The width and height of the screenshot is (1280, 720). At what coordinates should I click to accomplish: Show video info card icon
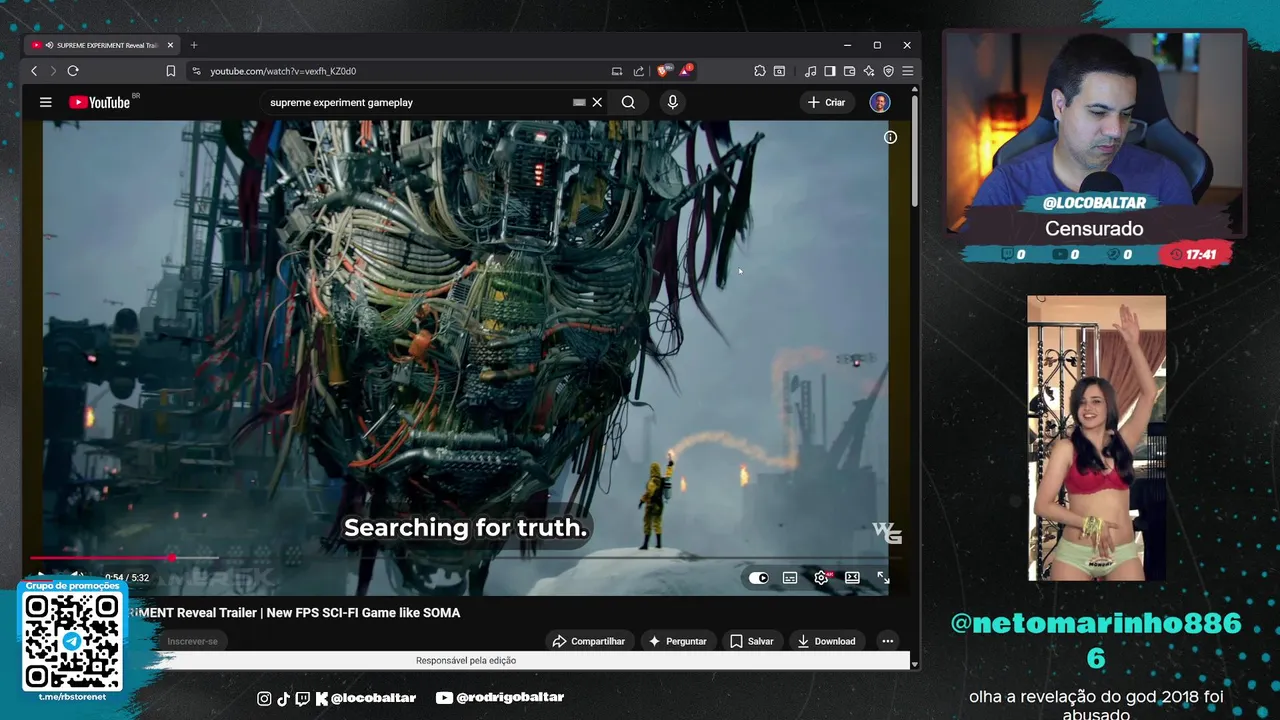[x=890, y=137]
